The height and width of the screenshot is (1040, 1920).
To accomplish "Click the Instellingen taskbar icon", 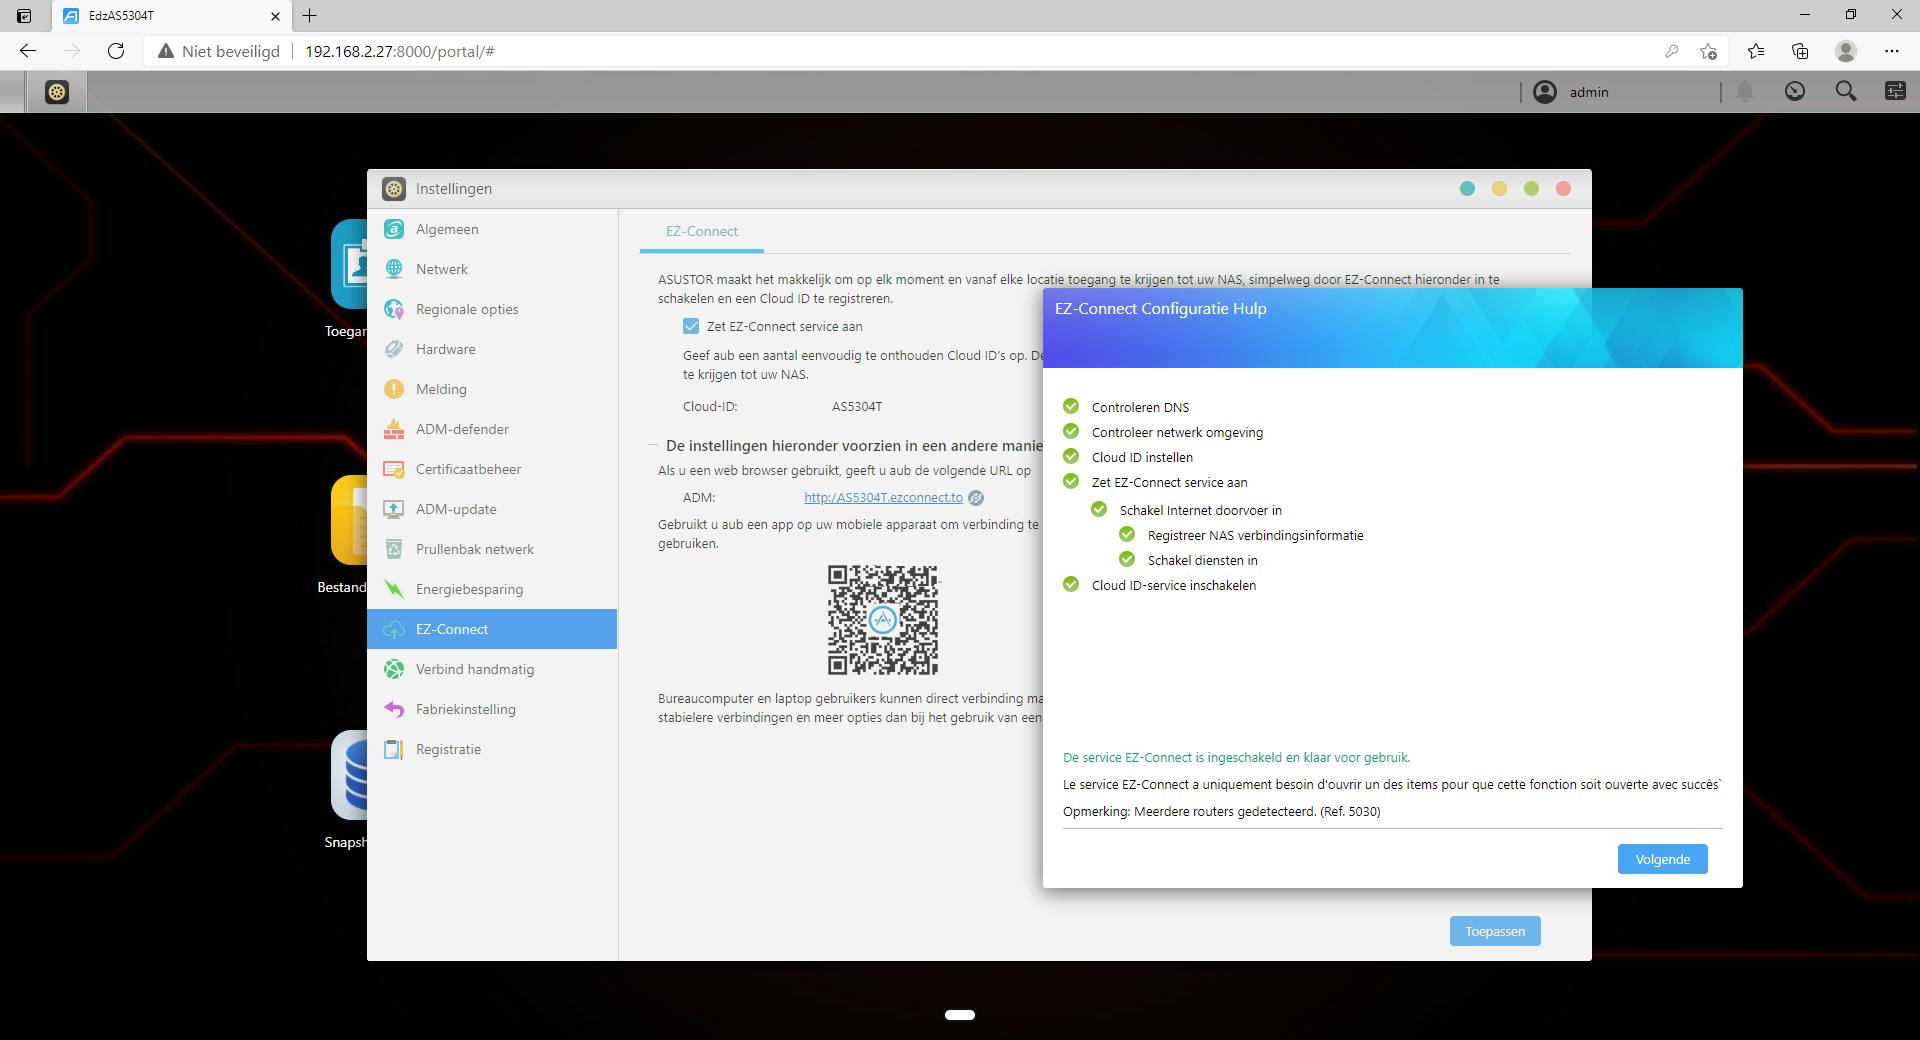I will [x=57, y=92].
